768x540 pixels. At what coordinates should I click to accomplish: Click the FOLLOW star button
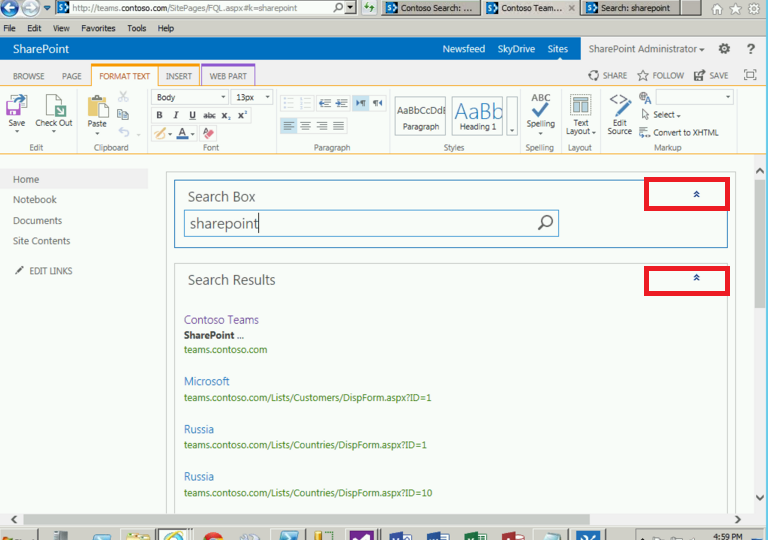(x=660, y=75)
